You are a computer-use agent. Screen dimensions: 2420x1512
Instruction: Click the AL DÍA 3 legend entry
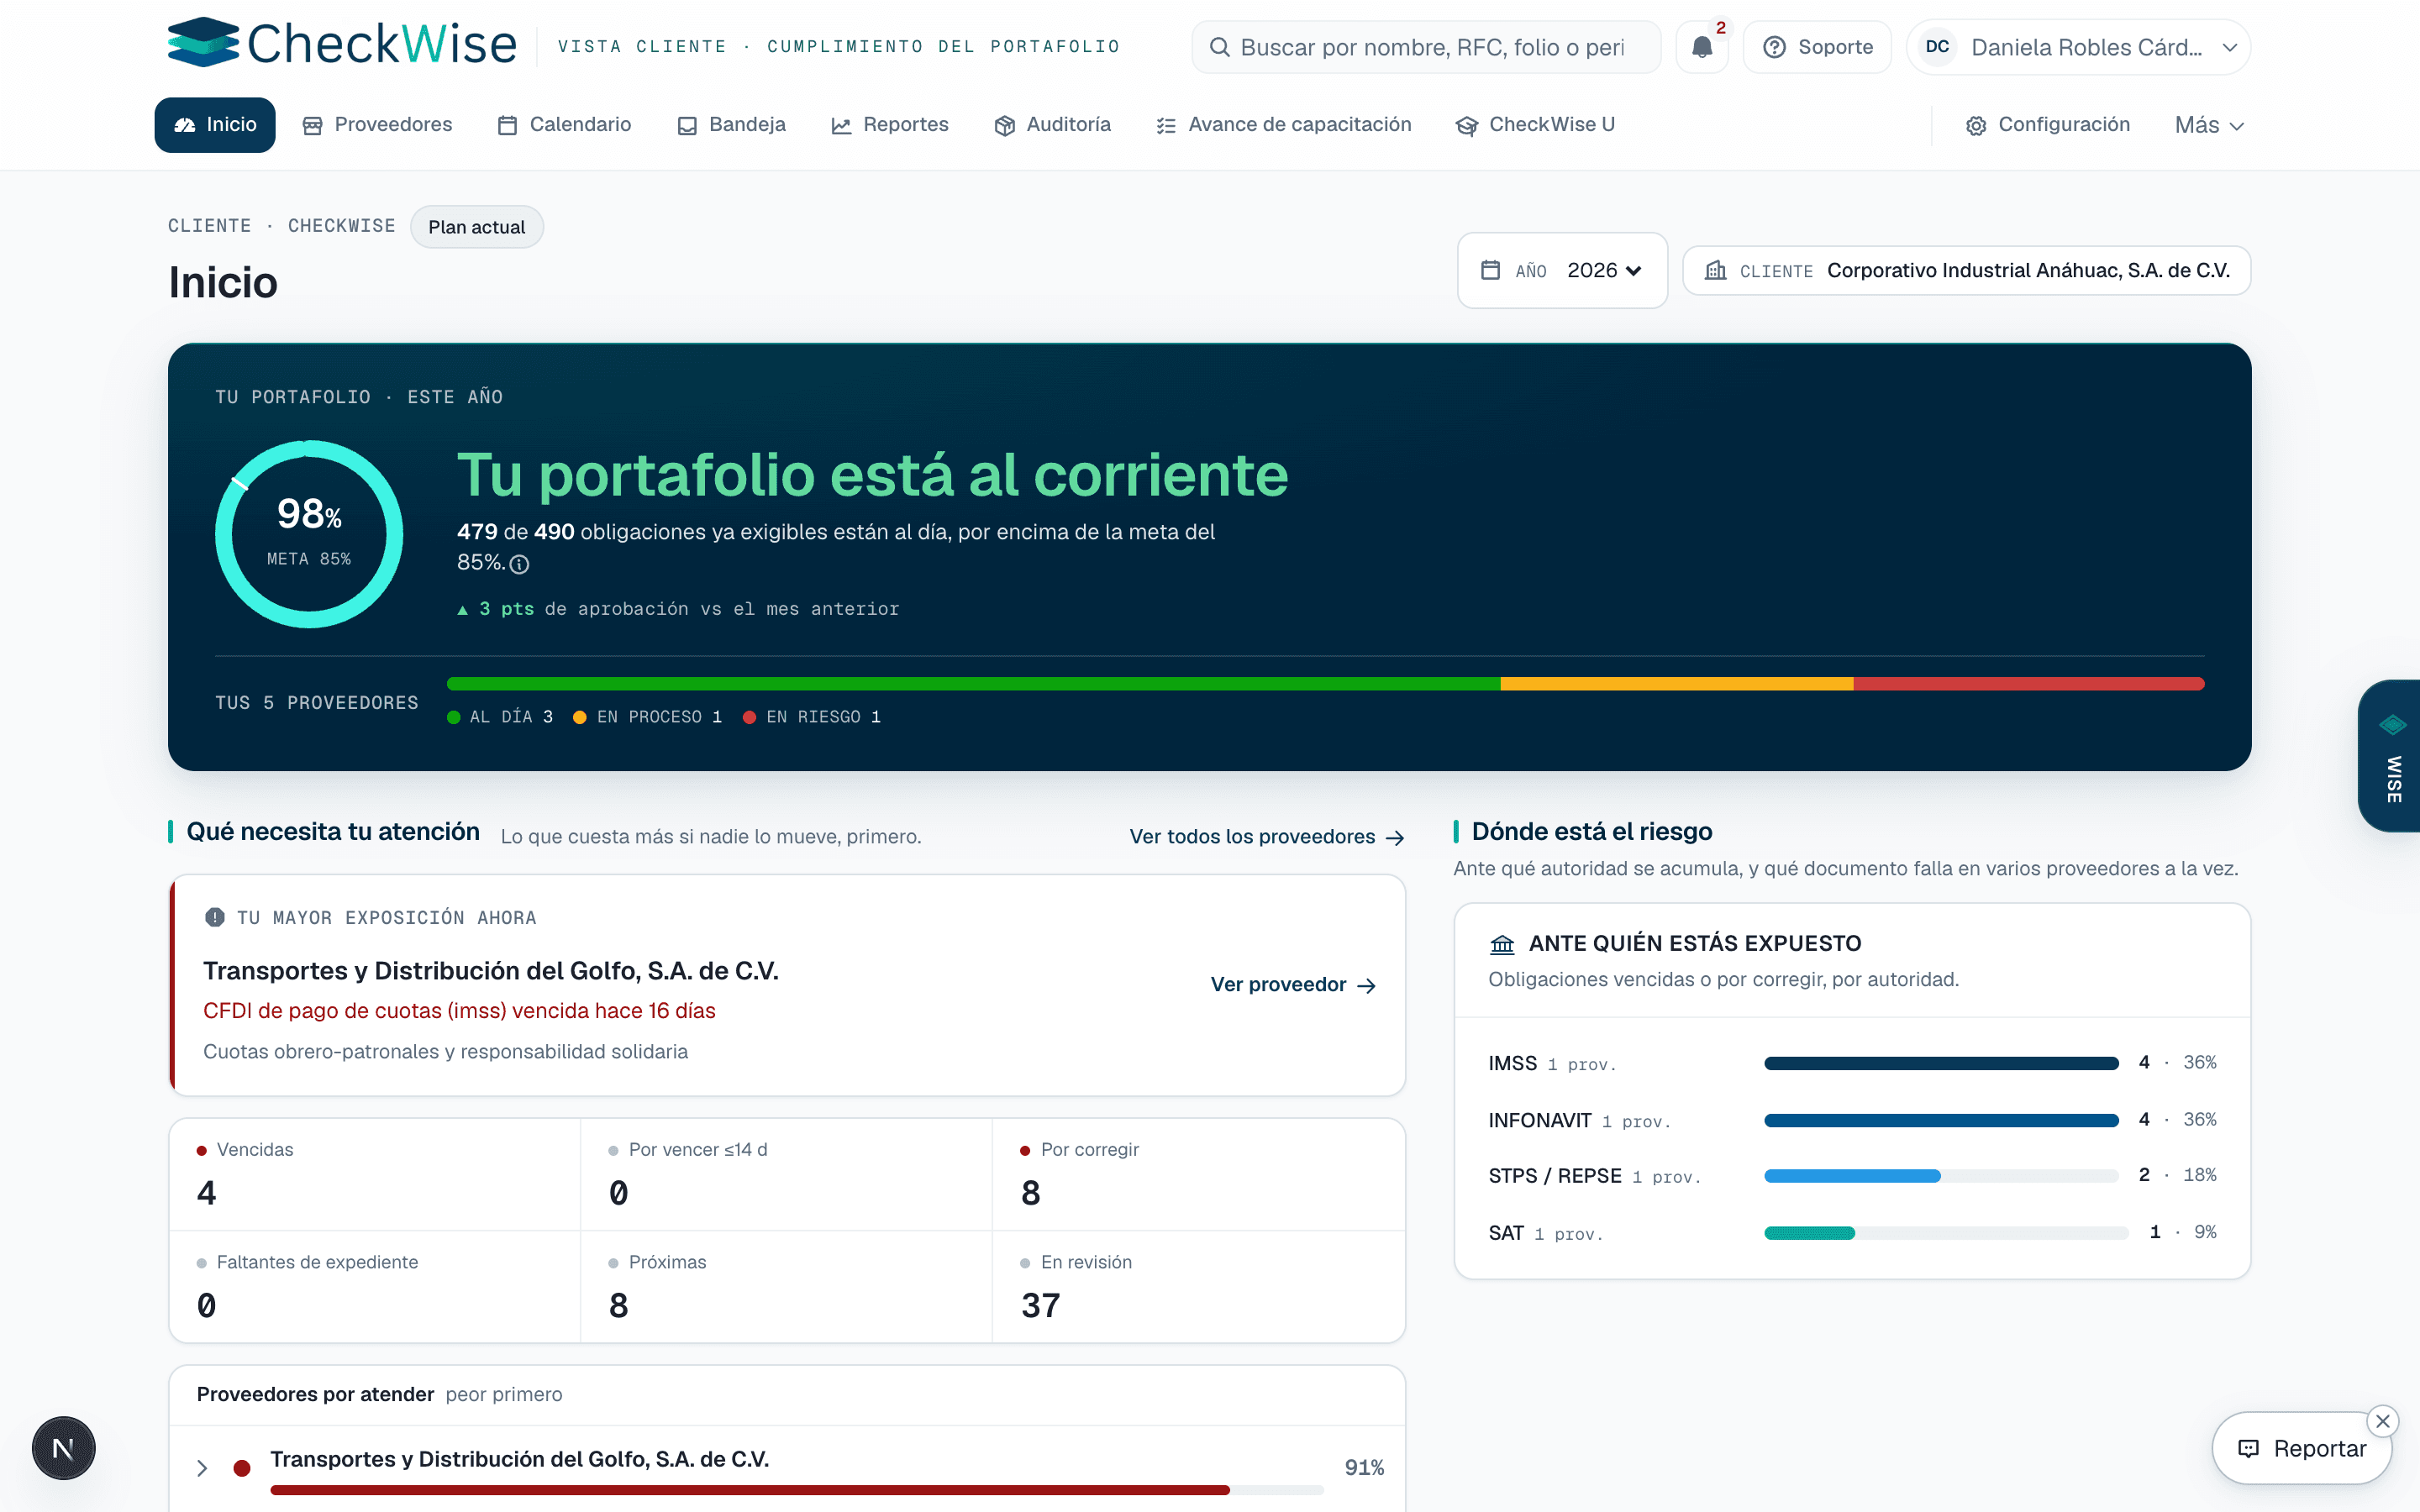point(500,717)
